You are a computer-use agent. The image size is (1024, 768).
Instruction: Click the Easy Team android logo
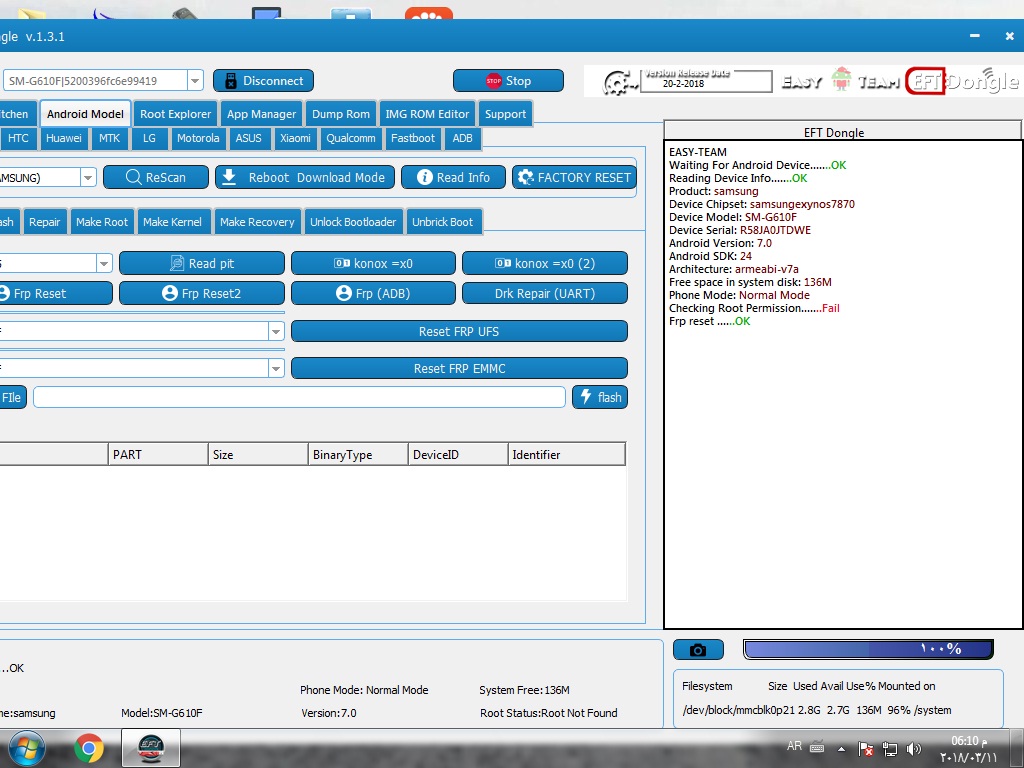click(x=842, y=80)
